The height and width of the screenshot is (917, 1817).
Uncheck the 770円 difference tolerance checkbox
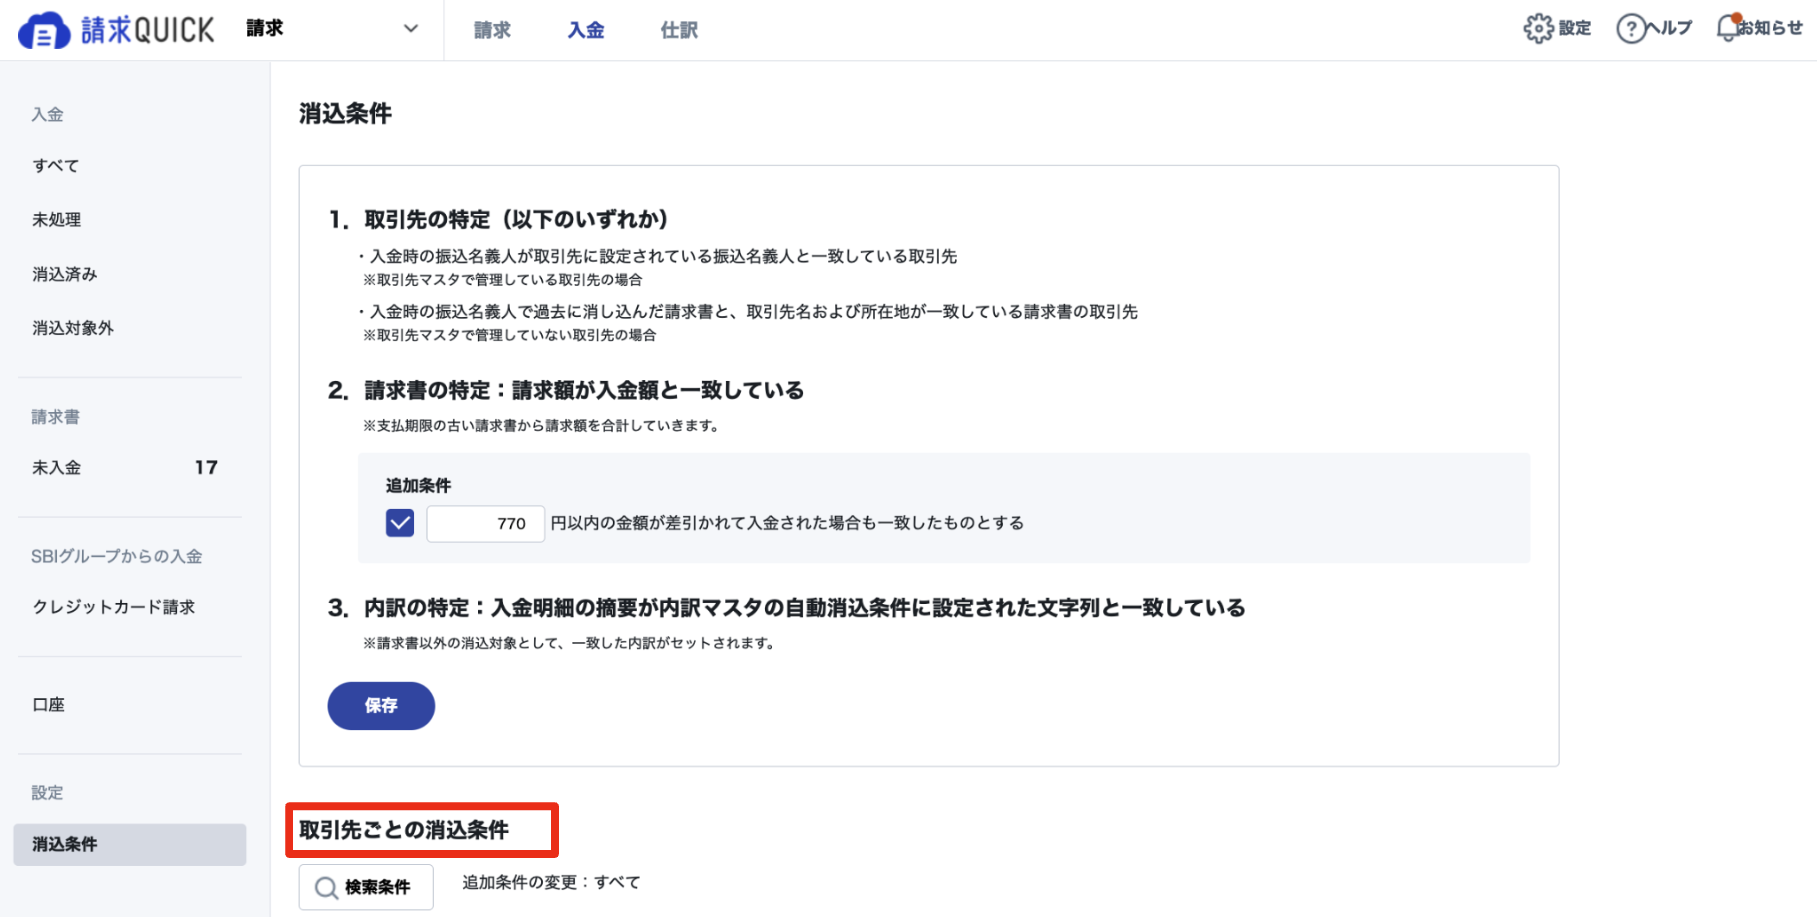[399, 522]
